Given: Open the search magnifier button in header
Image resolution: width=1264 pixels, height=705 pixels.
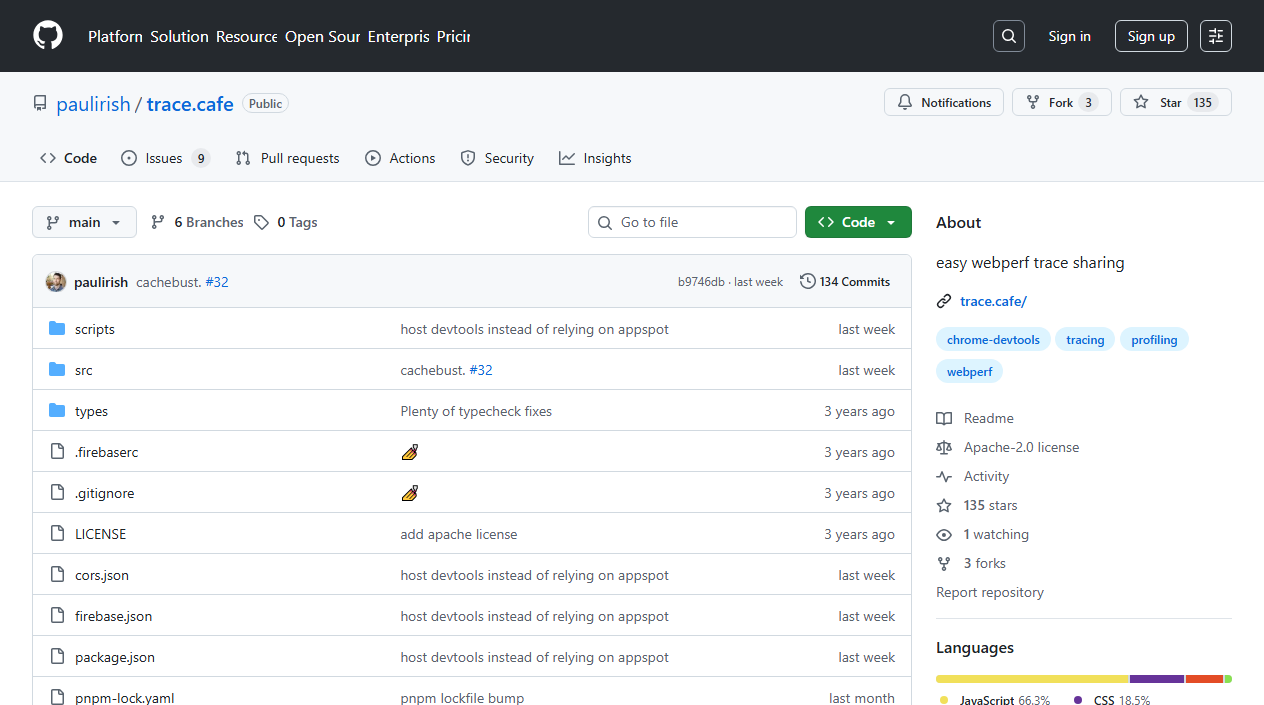Looking at the screenshot, I should [1009, 36].
